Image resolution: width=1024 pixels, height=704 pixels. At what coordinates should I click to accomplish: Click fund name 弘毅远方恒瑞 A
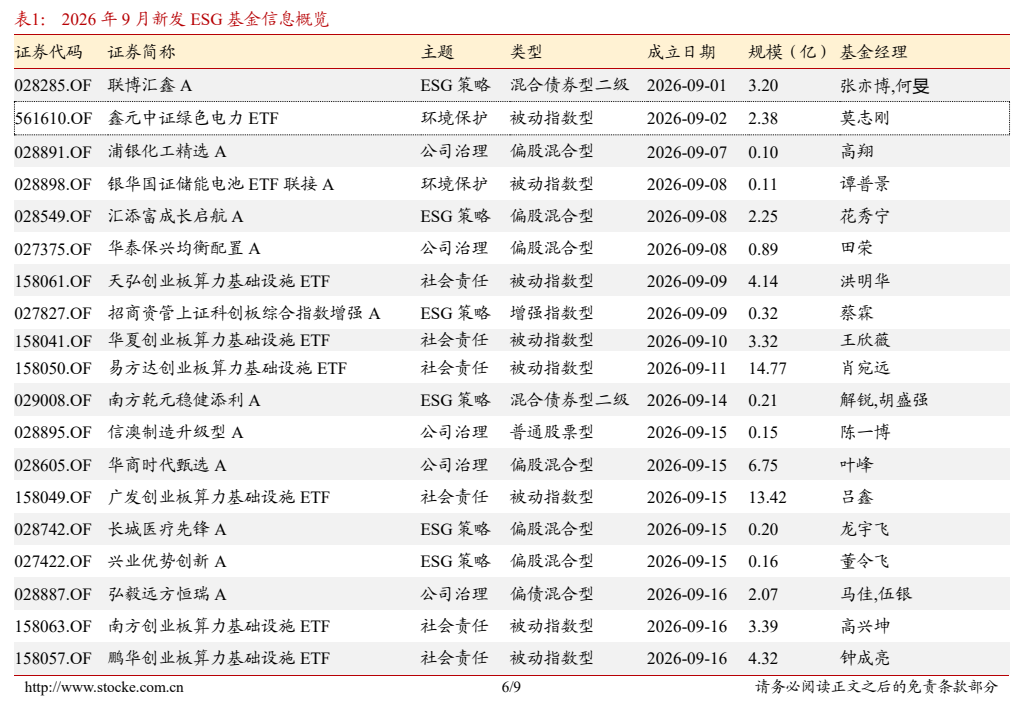tap(167, 594)
